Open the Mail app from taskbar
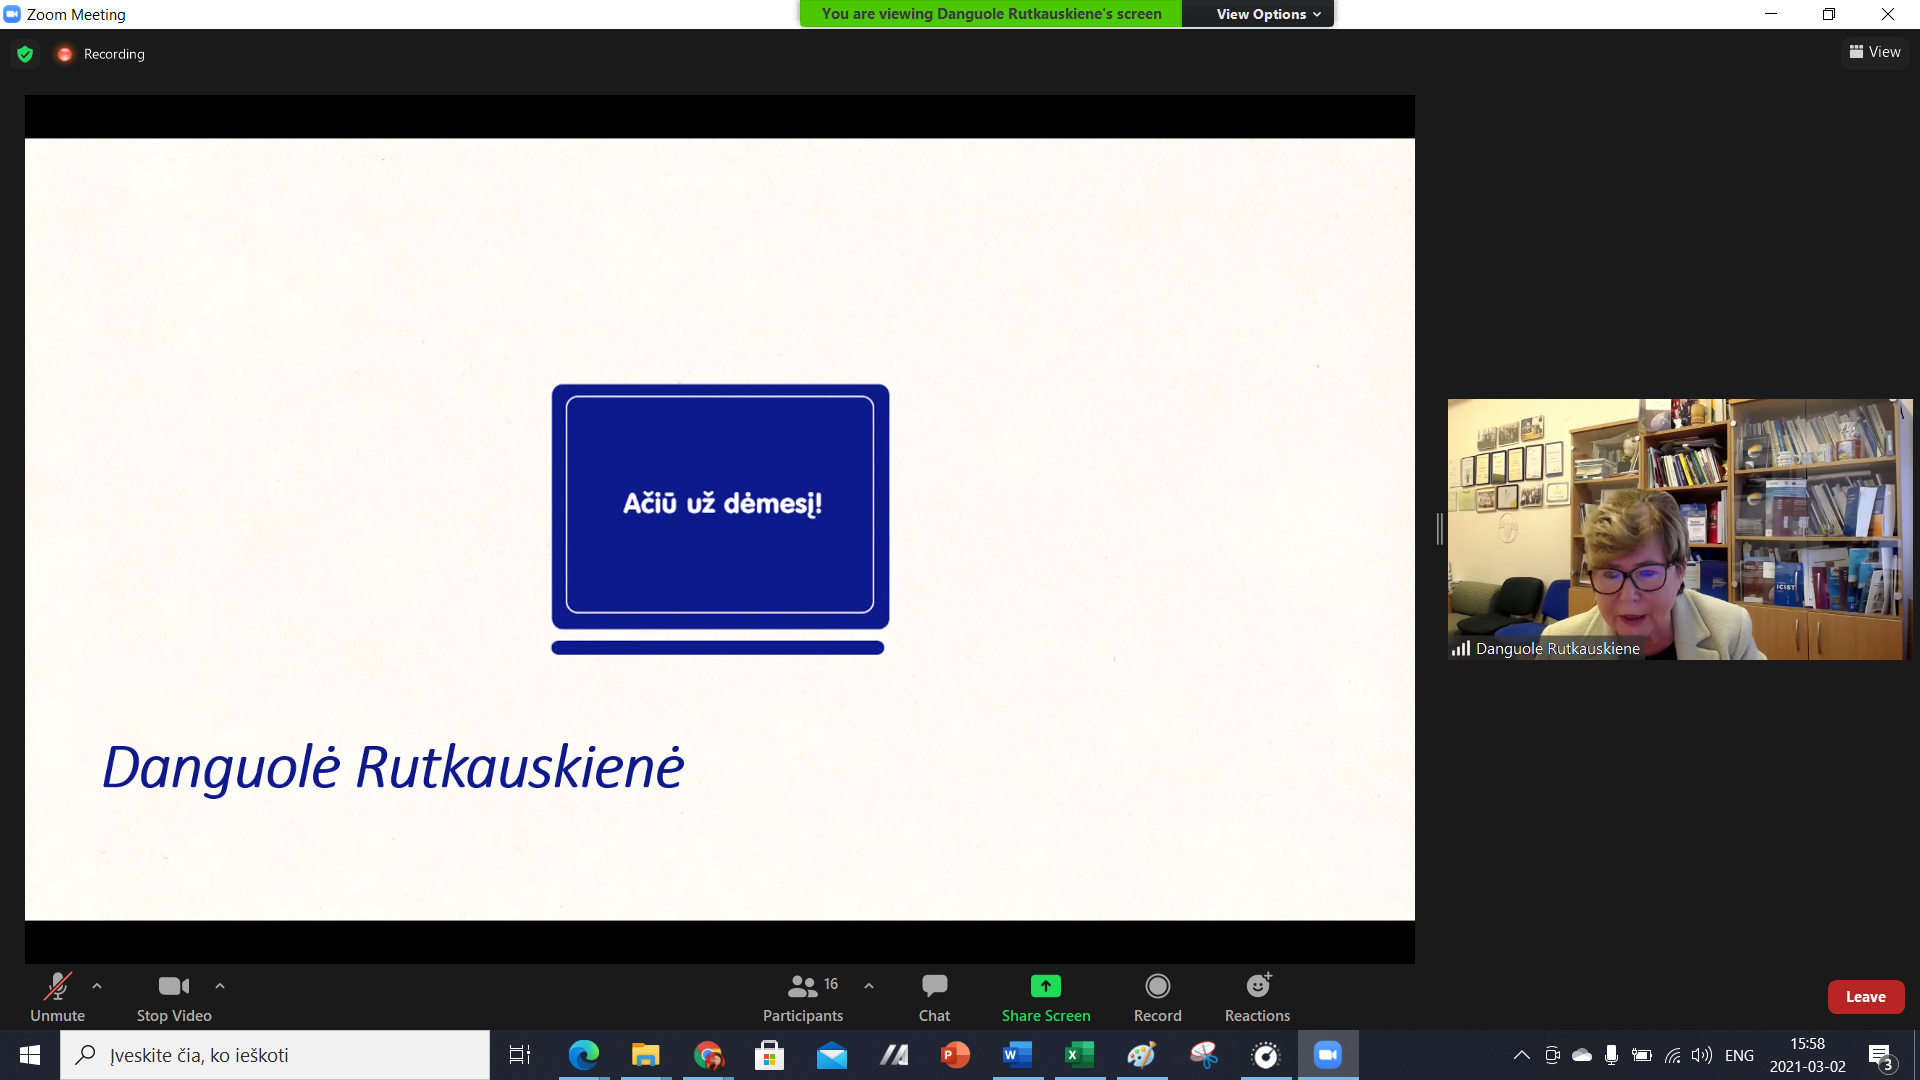 (x=832, y=1055)
